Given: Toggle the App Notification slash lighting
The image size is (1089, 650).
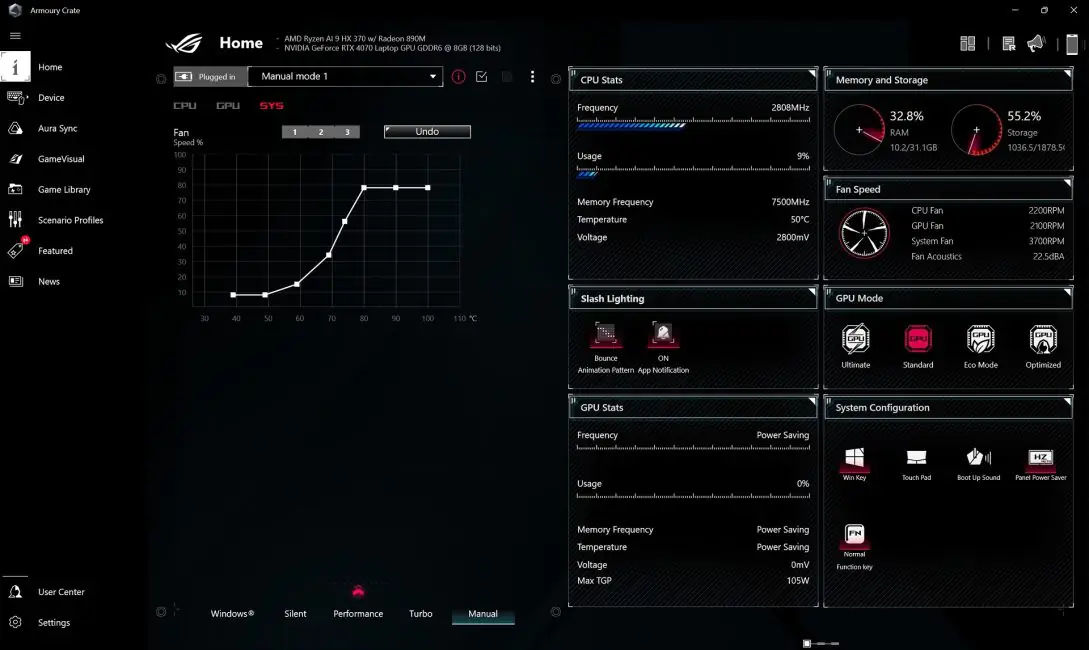Looking at the screenshot, I should 663,335.
